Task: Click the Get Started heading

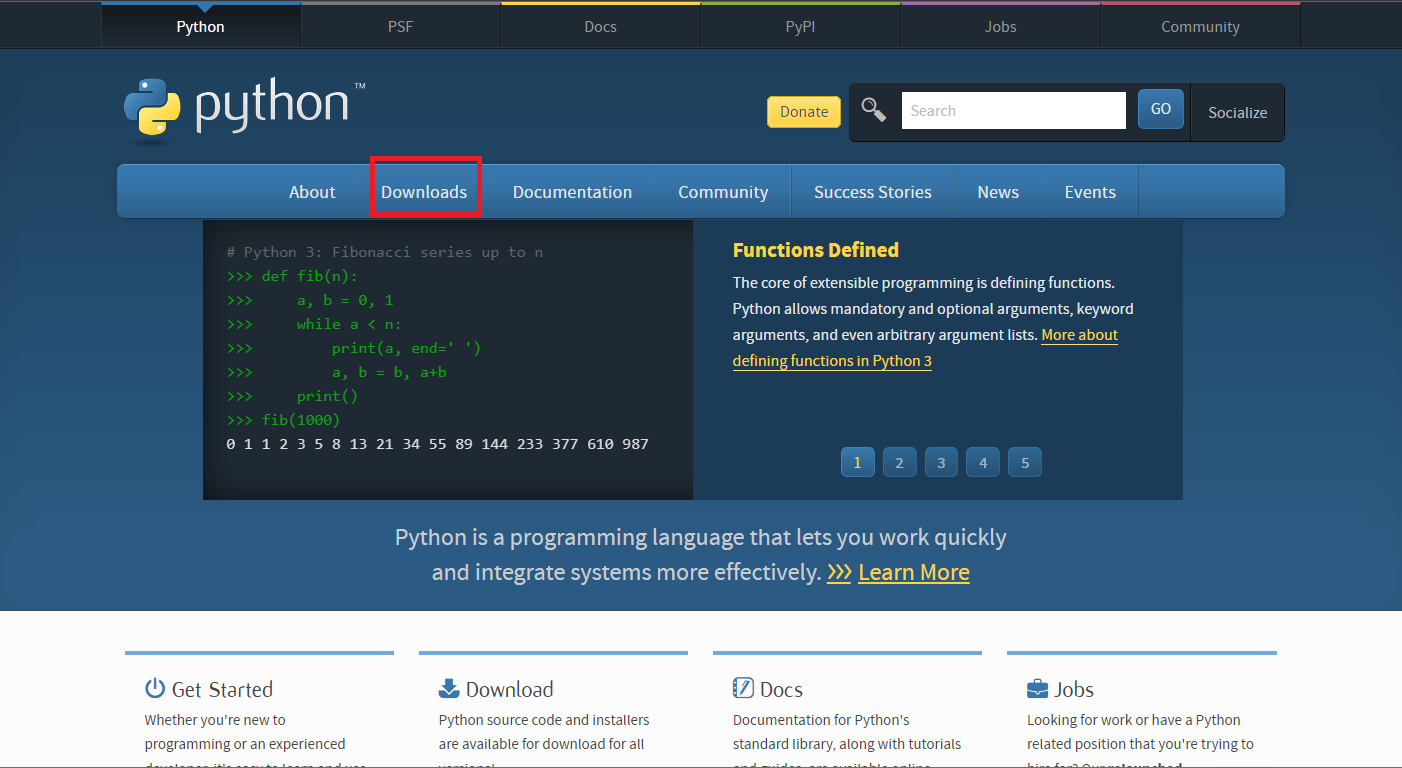Action: click(222, 689)
